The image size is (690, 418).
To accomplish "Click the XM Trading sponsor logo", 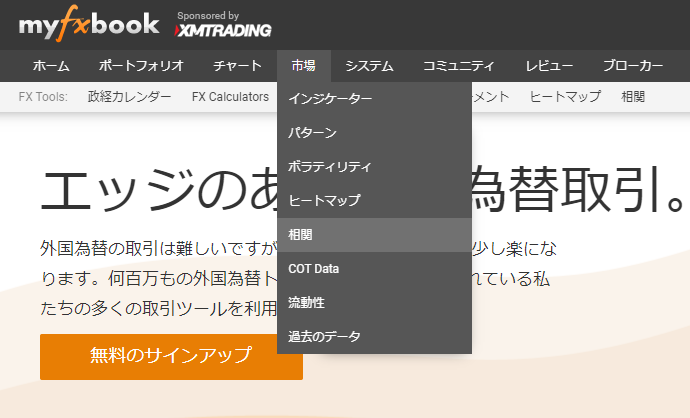I will tap(223, 30).
